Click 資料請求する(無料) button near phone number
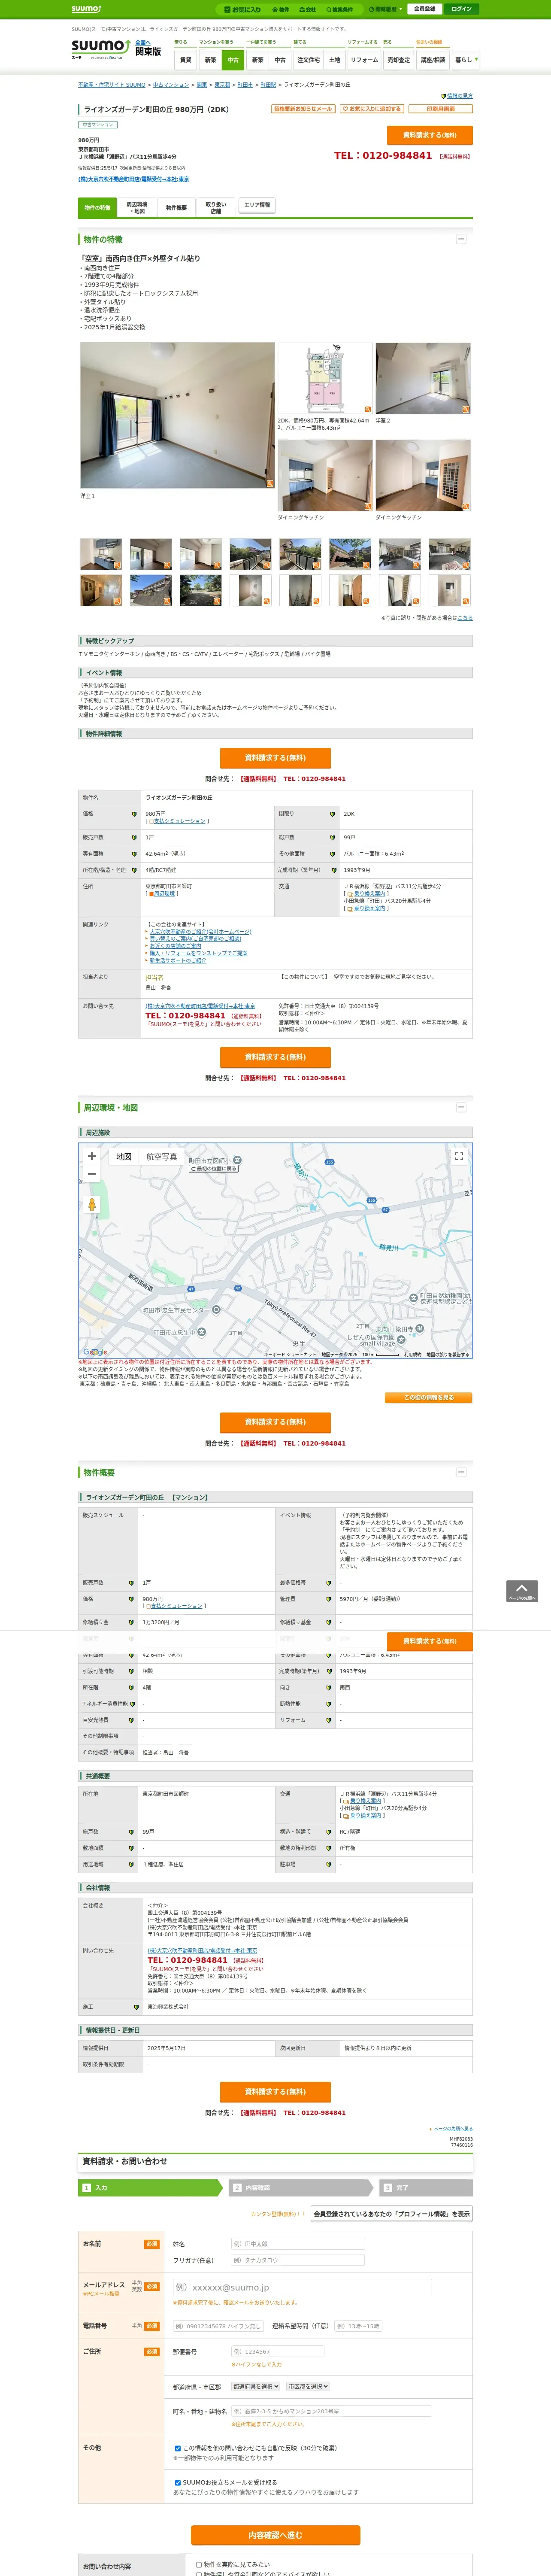This screenshot has height=2576, width=551. [x=430, y=135]
